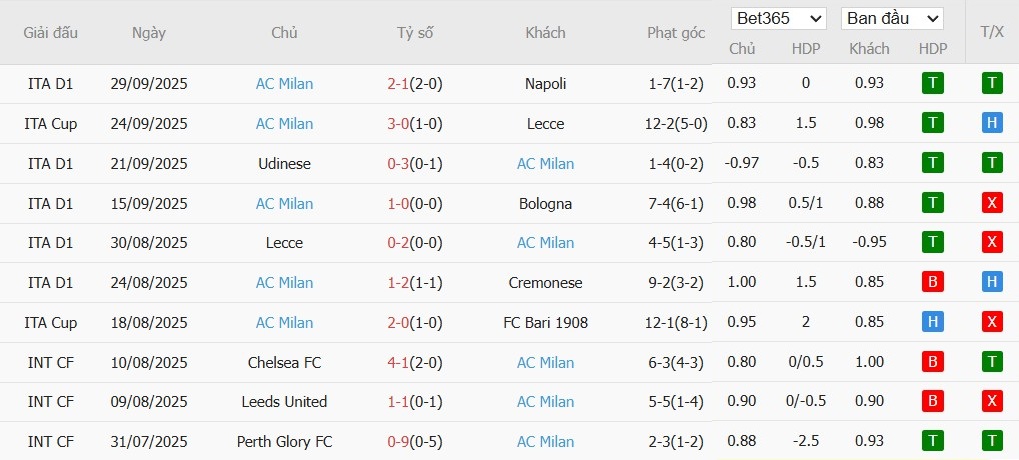Click the green T badge in the Perth Glory FC row T/X column
Image resolution: width=1019 pixels, height=460 pixels.
coord(992,441)
